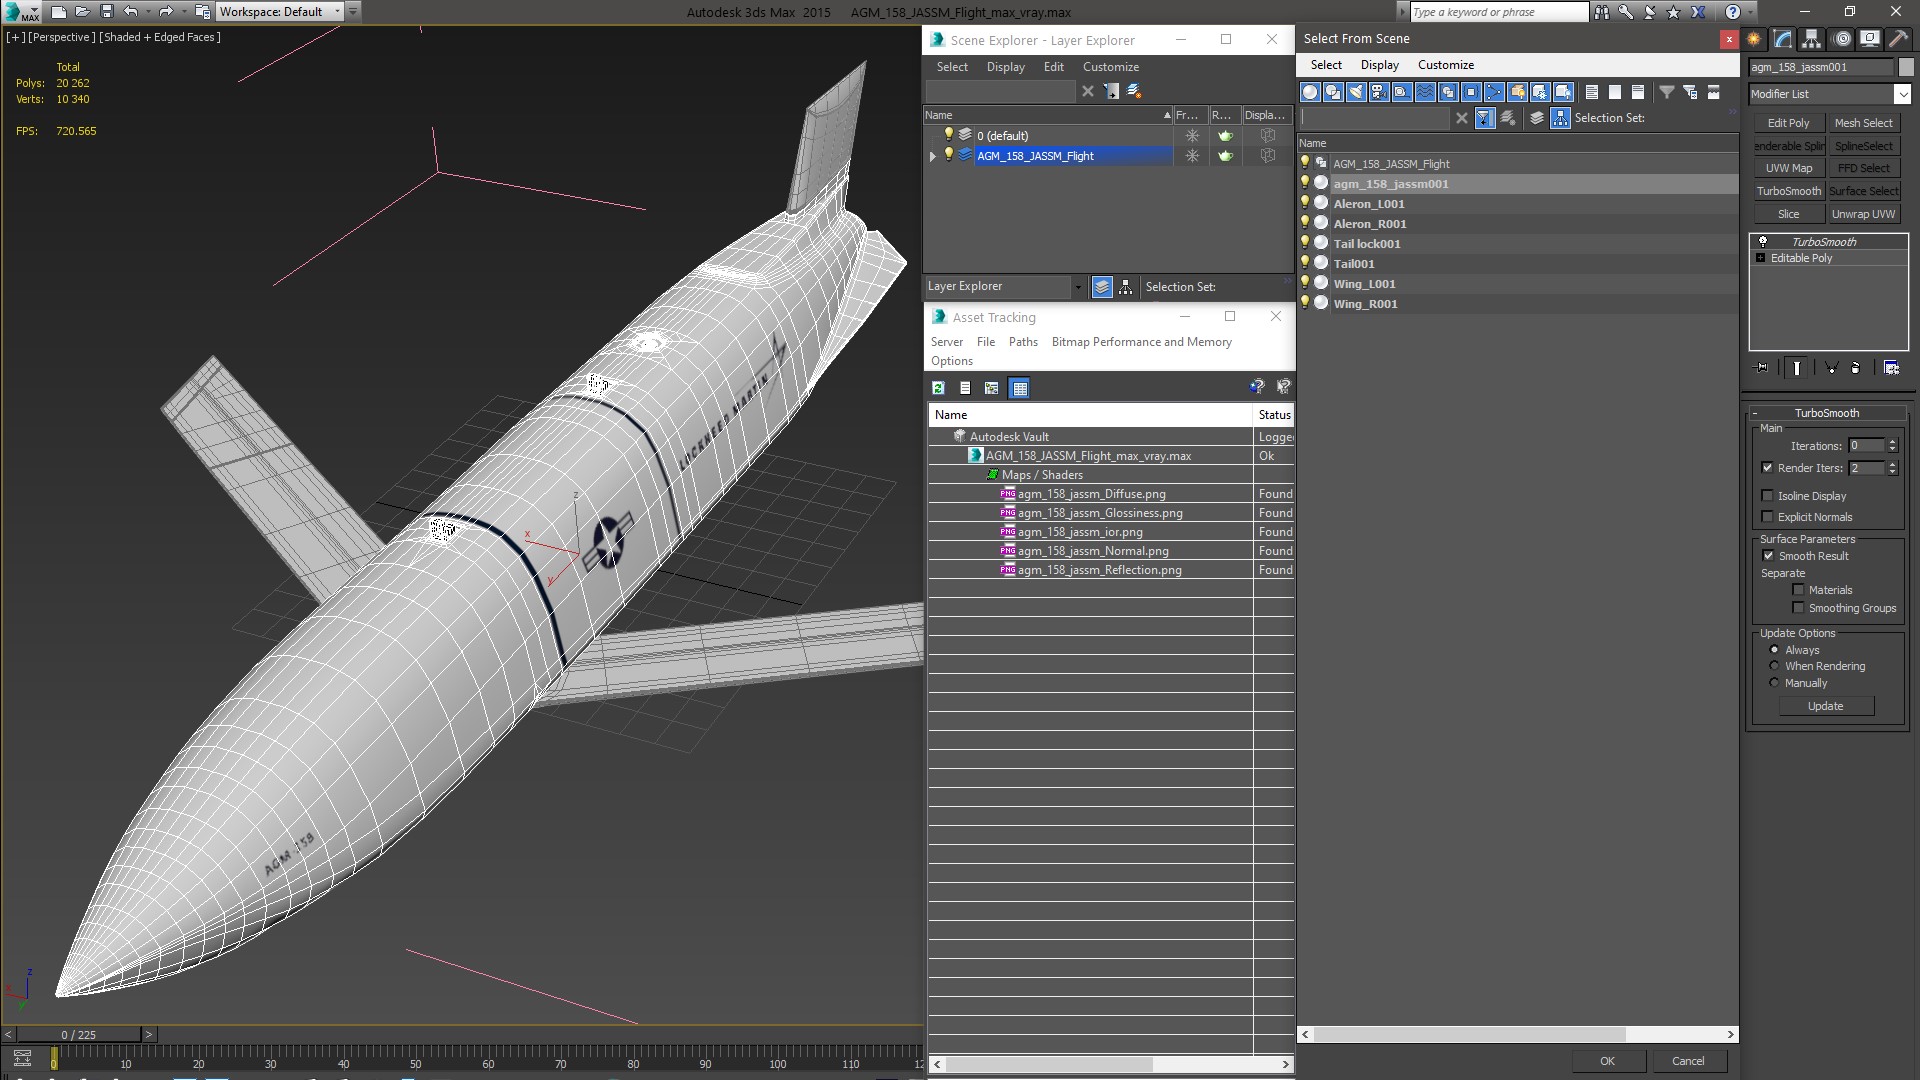Toggle Display Bone Objects filter icon

click(x=1494, y=92)
